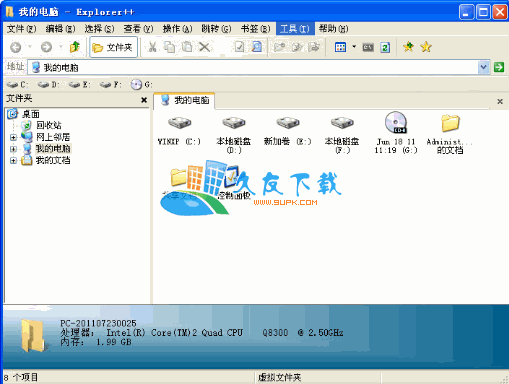The width and height of the screenshot is (509, 384).
Task: Open the 跳转 (G) menu
Action: [x=216, y=29]
